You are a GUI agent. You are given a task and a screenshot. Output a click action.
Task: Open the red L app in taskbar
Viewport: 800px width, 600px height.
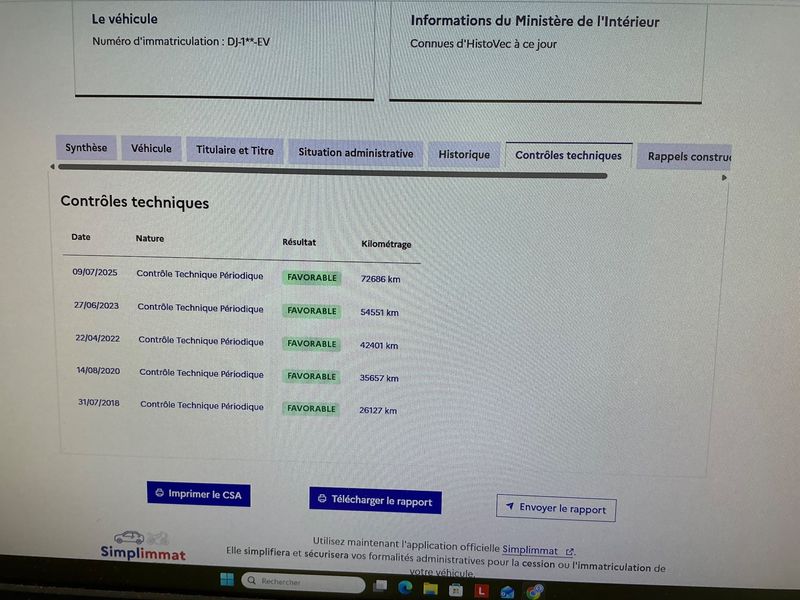(x=481, y=591)
